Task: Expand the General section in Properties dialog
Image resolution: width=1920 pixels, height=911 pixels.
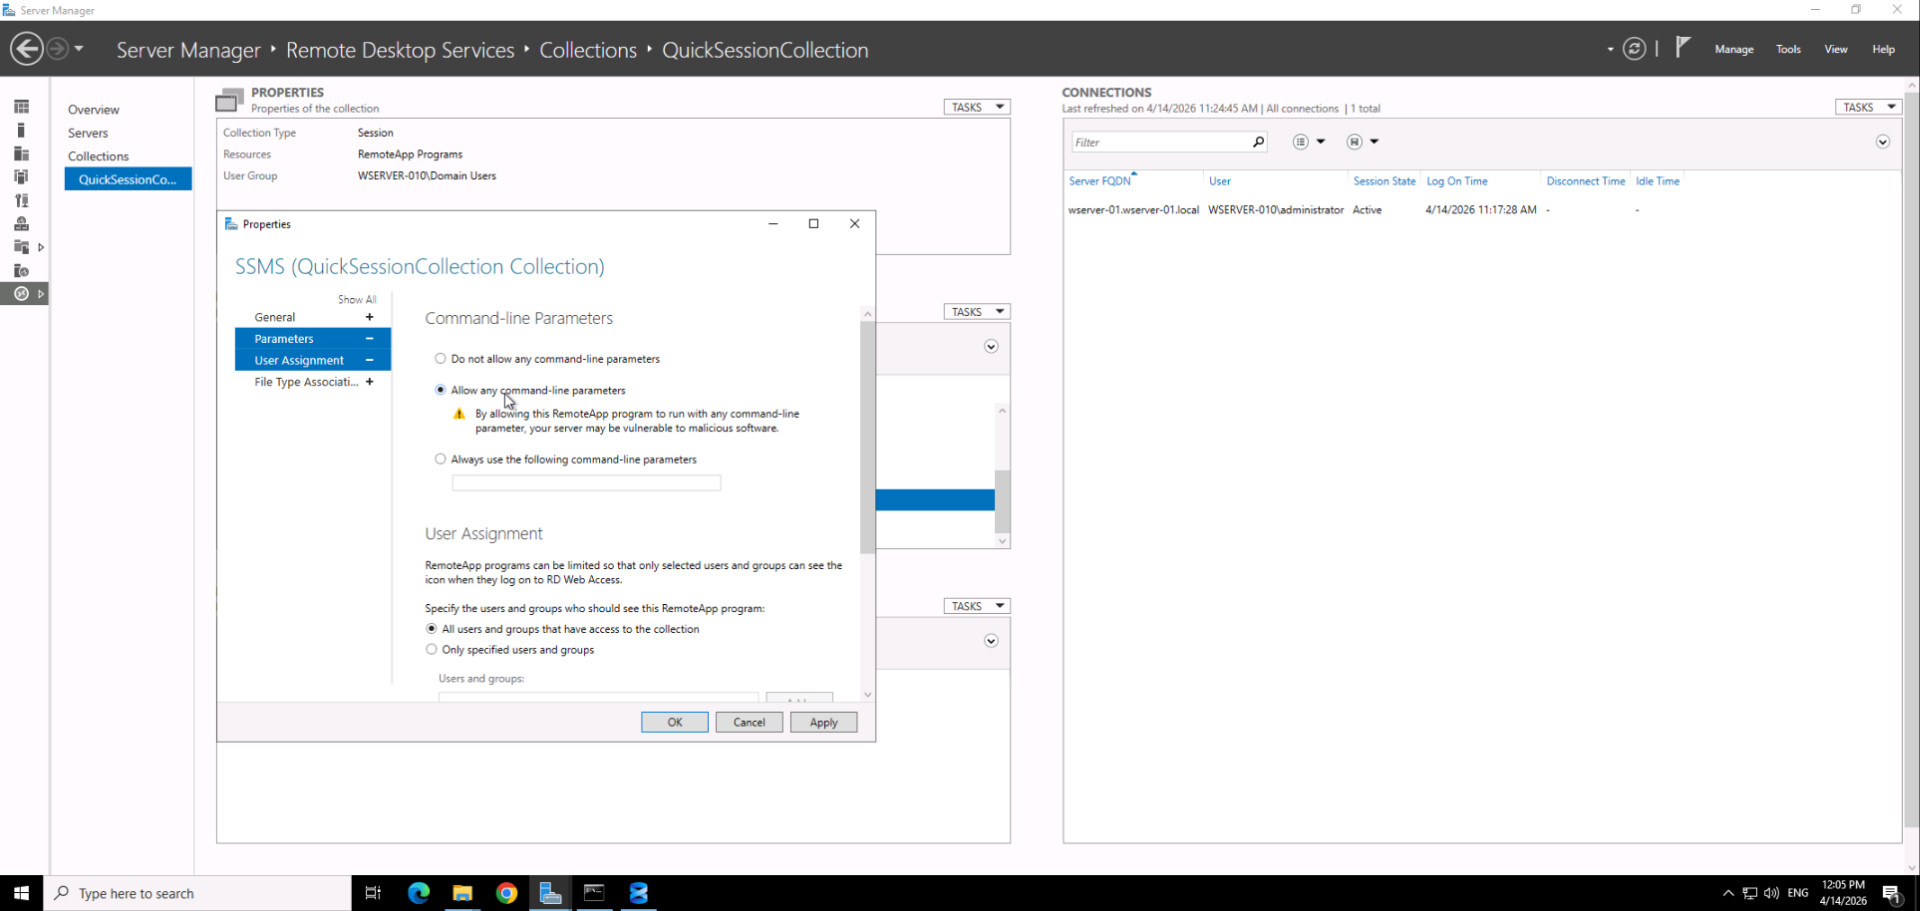Action: tap(369, 317)
